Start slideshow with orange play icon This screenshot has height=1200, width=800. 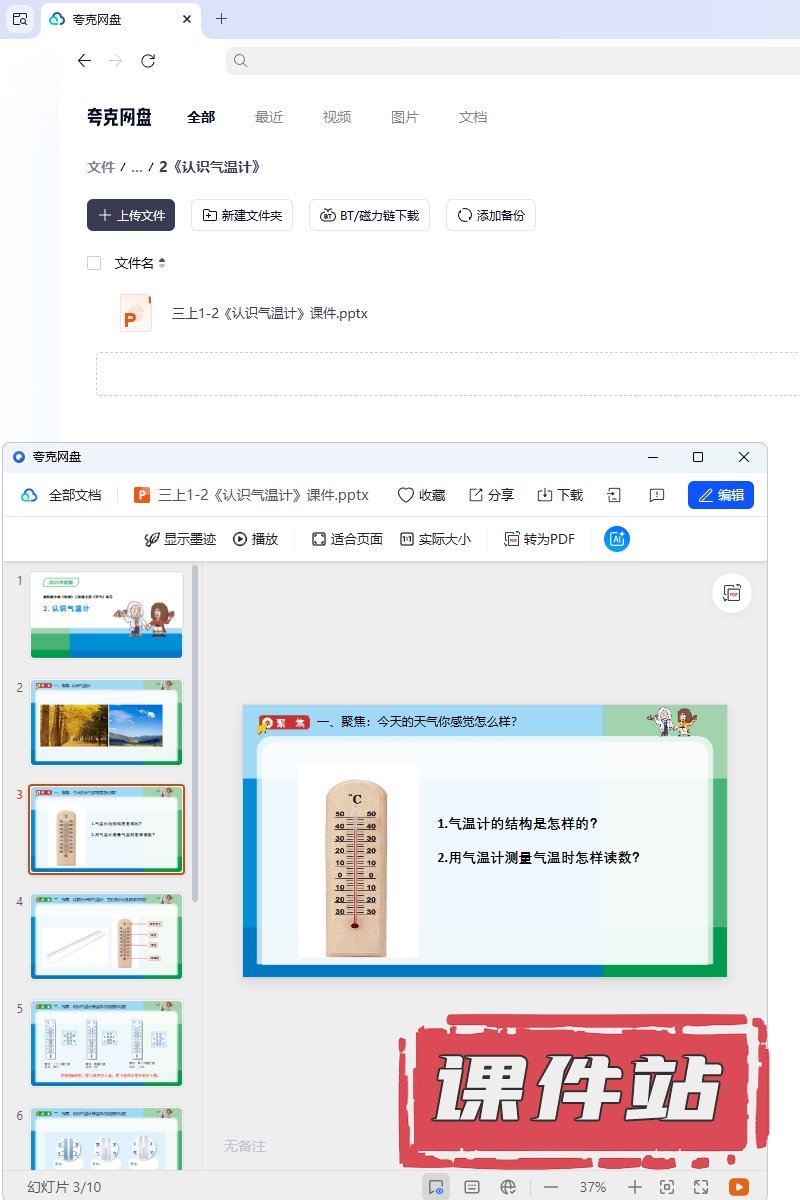738,1187
